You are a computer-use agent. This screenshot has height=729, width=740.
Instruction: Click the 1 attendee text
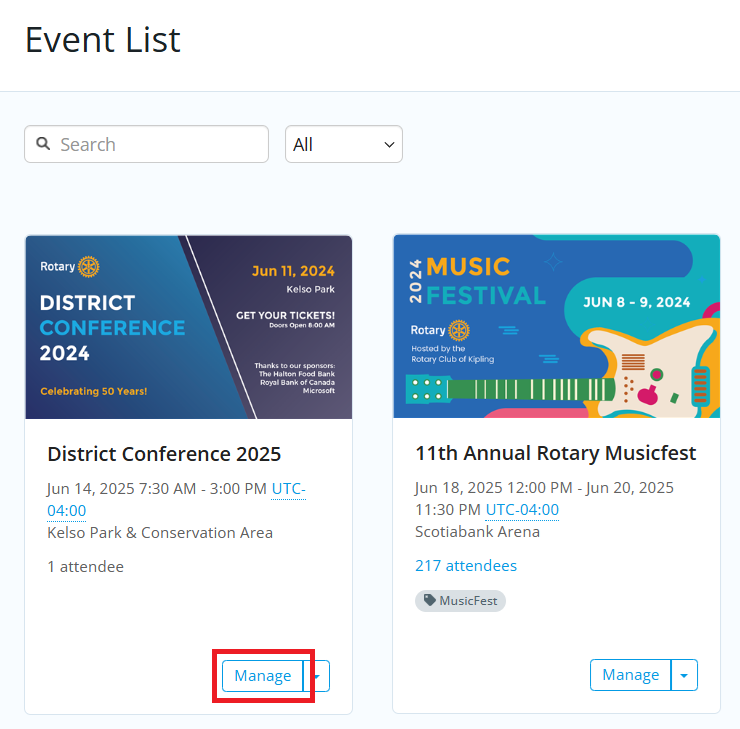tap(85, 566)
